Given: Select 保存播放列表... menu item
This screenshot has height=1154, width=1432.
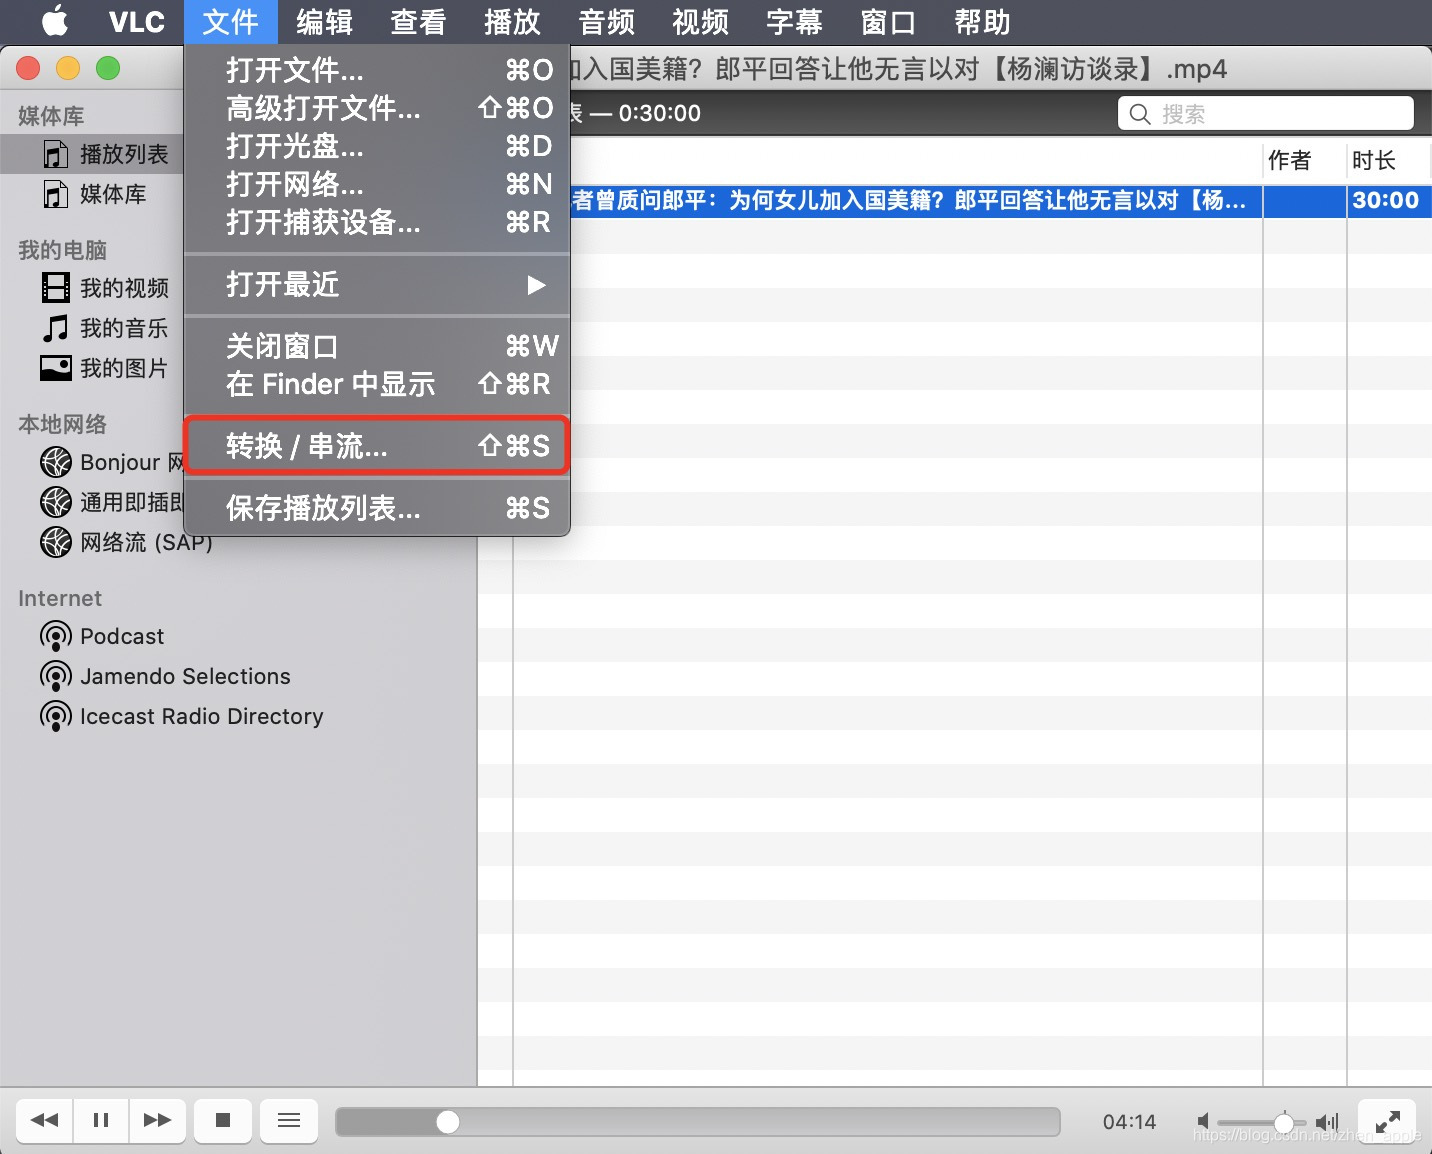Looking at the screenshot, I should (377, 508).
